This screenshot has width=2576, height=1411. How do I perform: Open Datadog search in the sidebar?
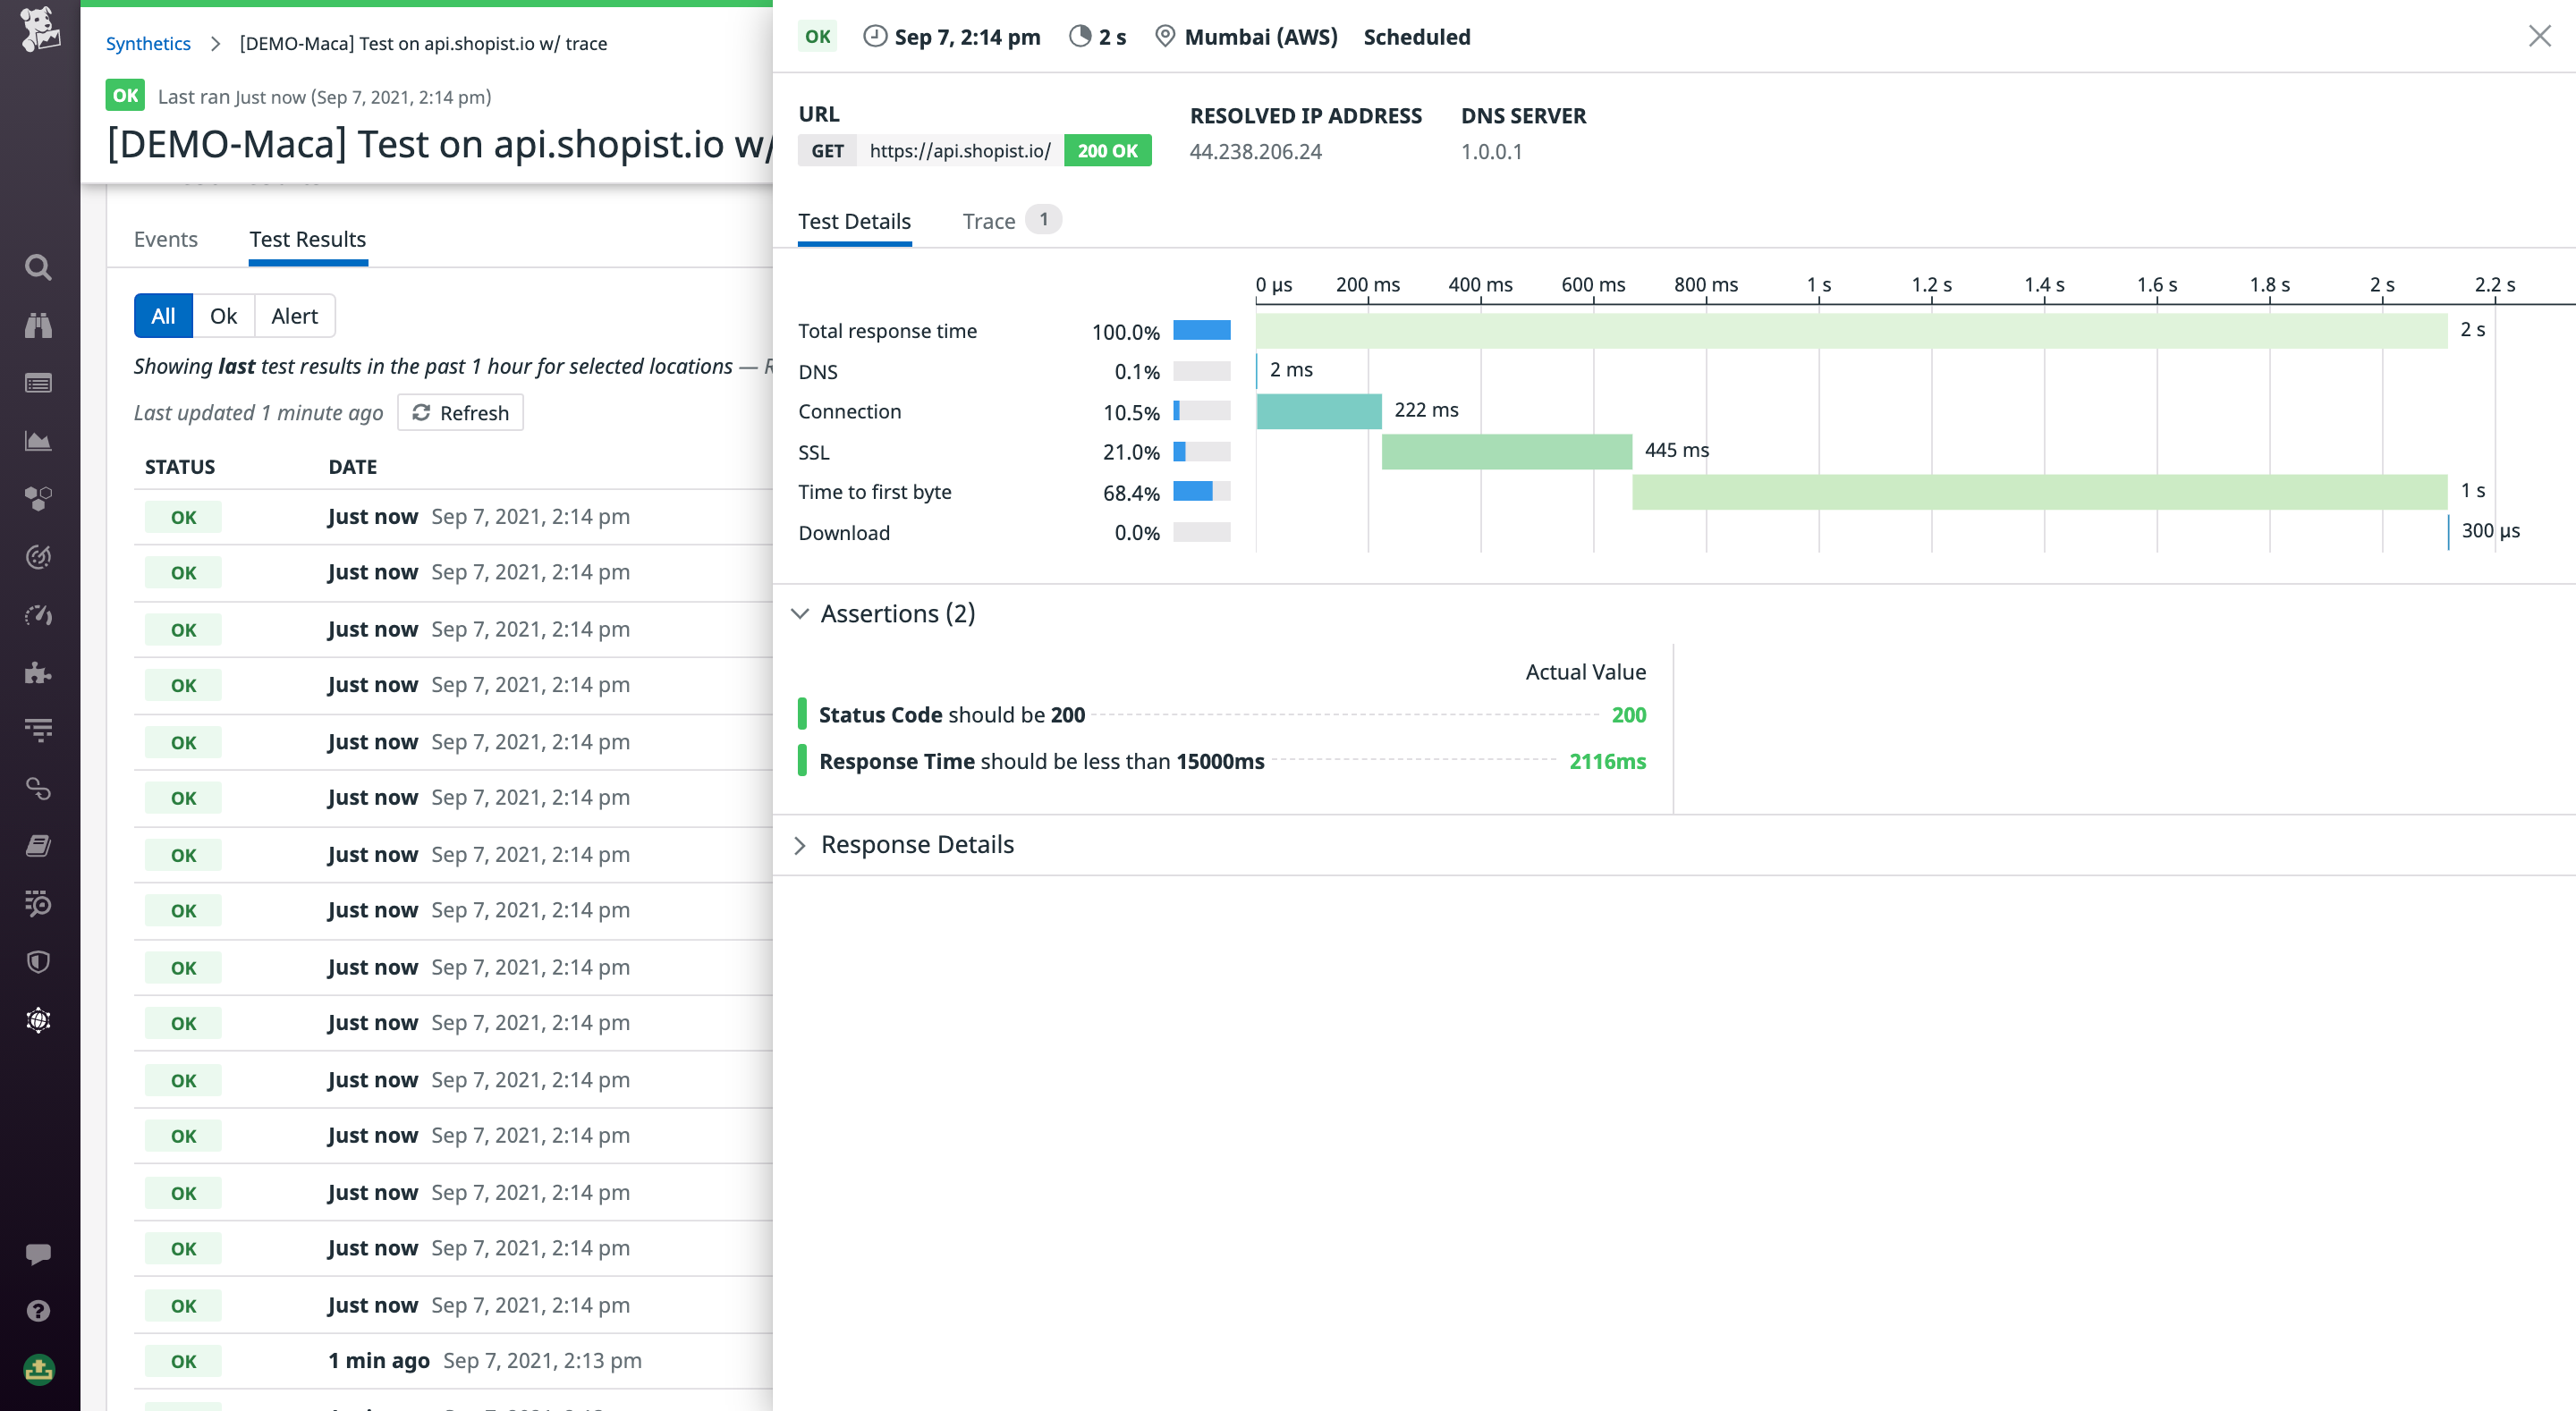coord(38,267)
